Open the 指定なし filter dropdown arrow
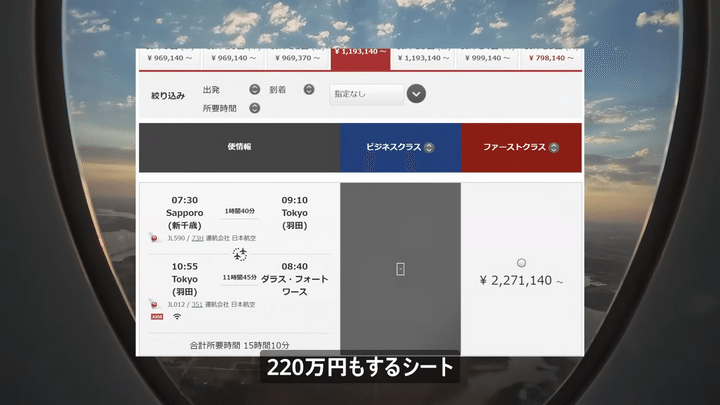This screenshot has height=405, width=720. pos(416,94)
